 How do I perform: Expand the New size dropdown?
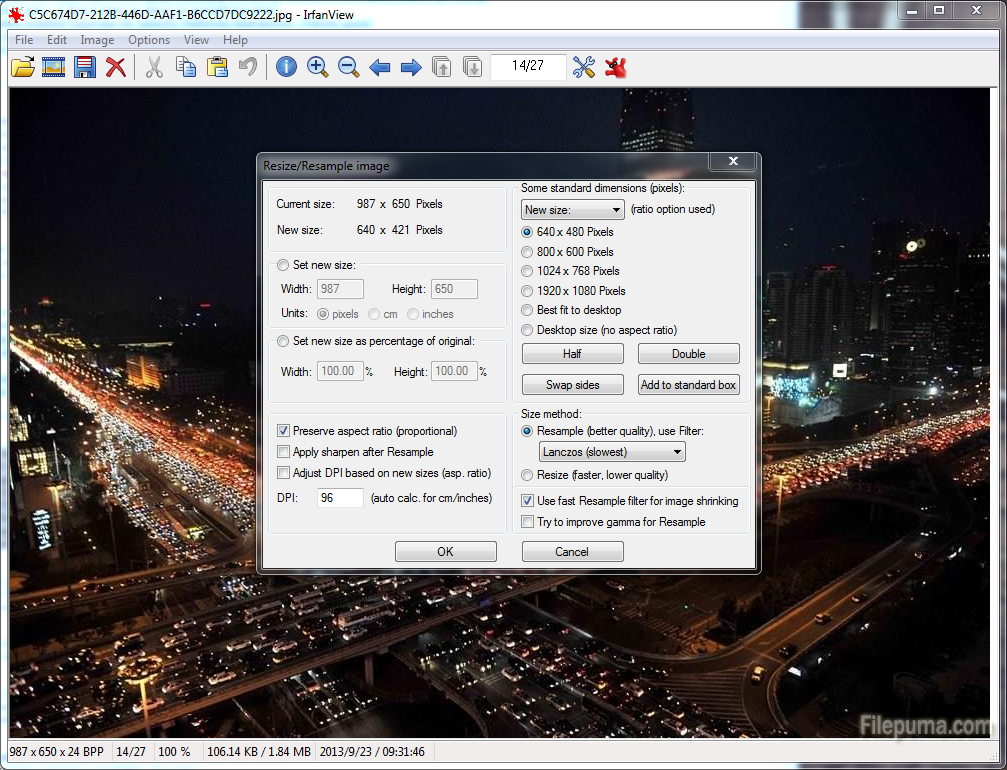[x=572, y=210]
